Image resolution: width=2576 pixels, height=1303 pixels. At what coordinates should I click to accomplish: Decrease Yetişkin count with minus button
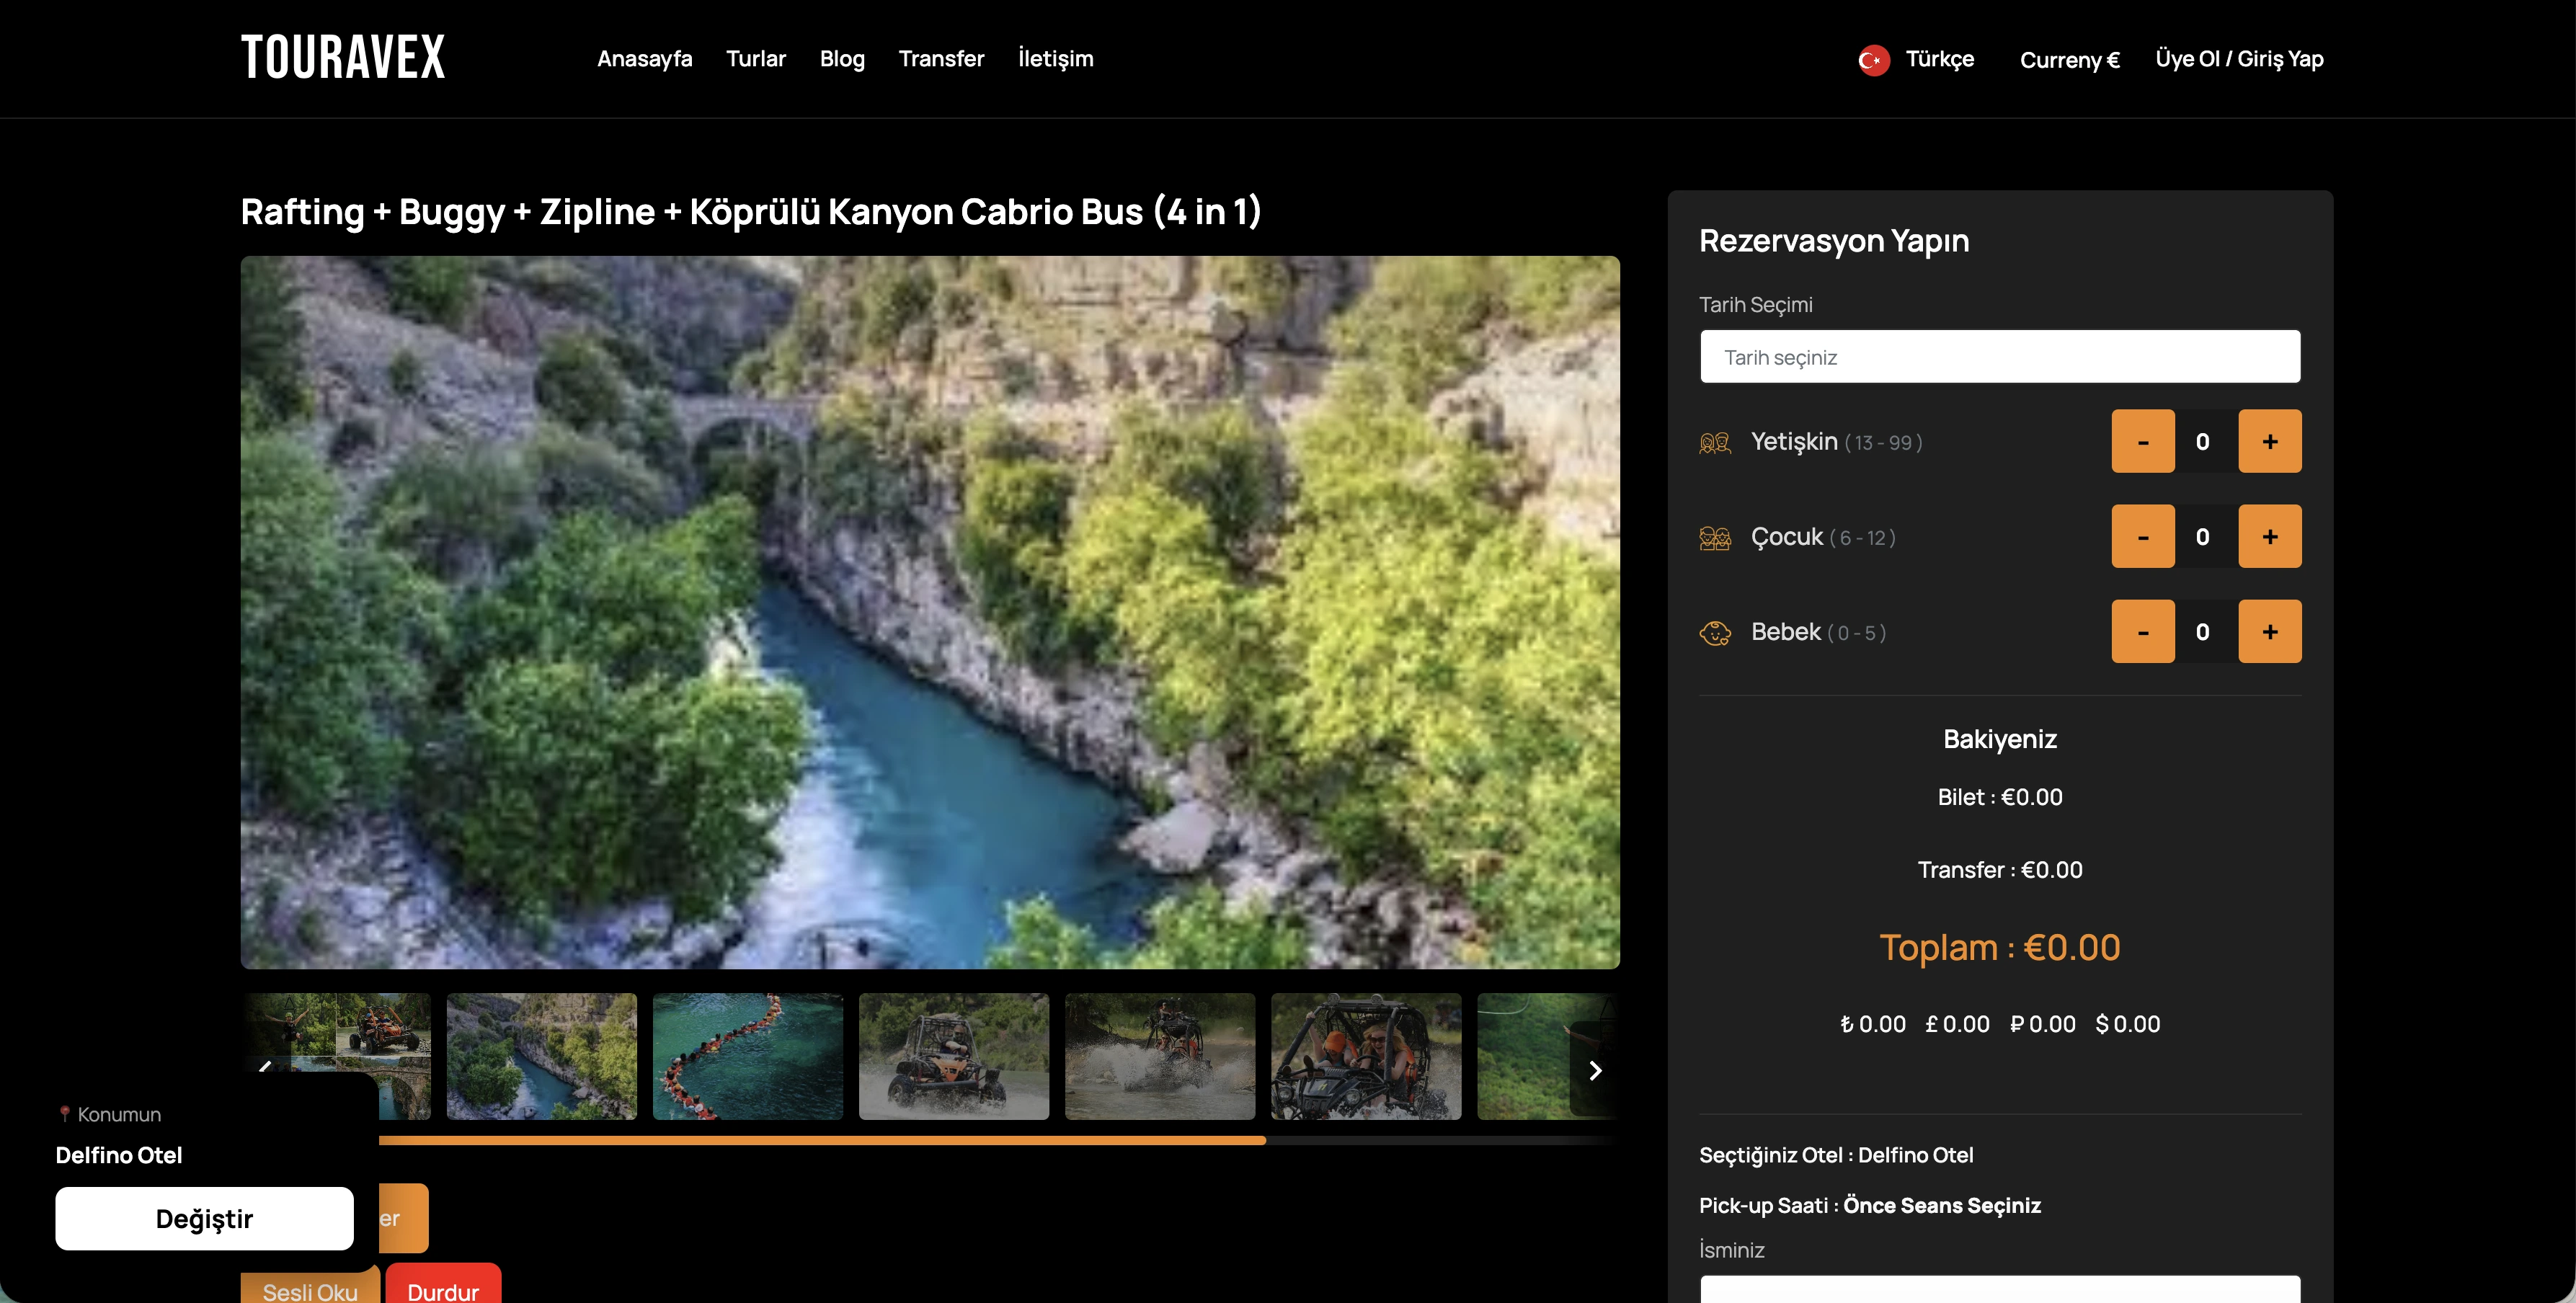pyautogui.click(x=2142, y=441)
